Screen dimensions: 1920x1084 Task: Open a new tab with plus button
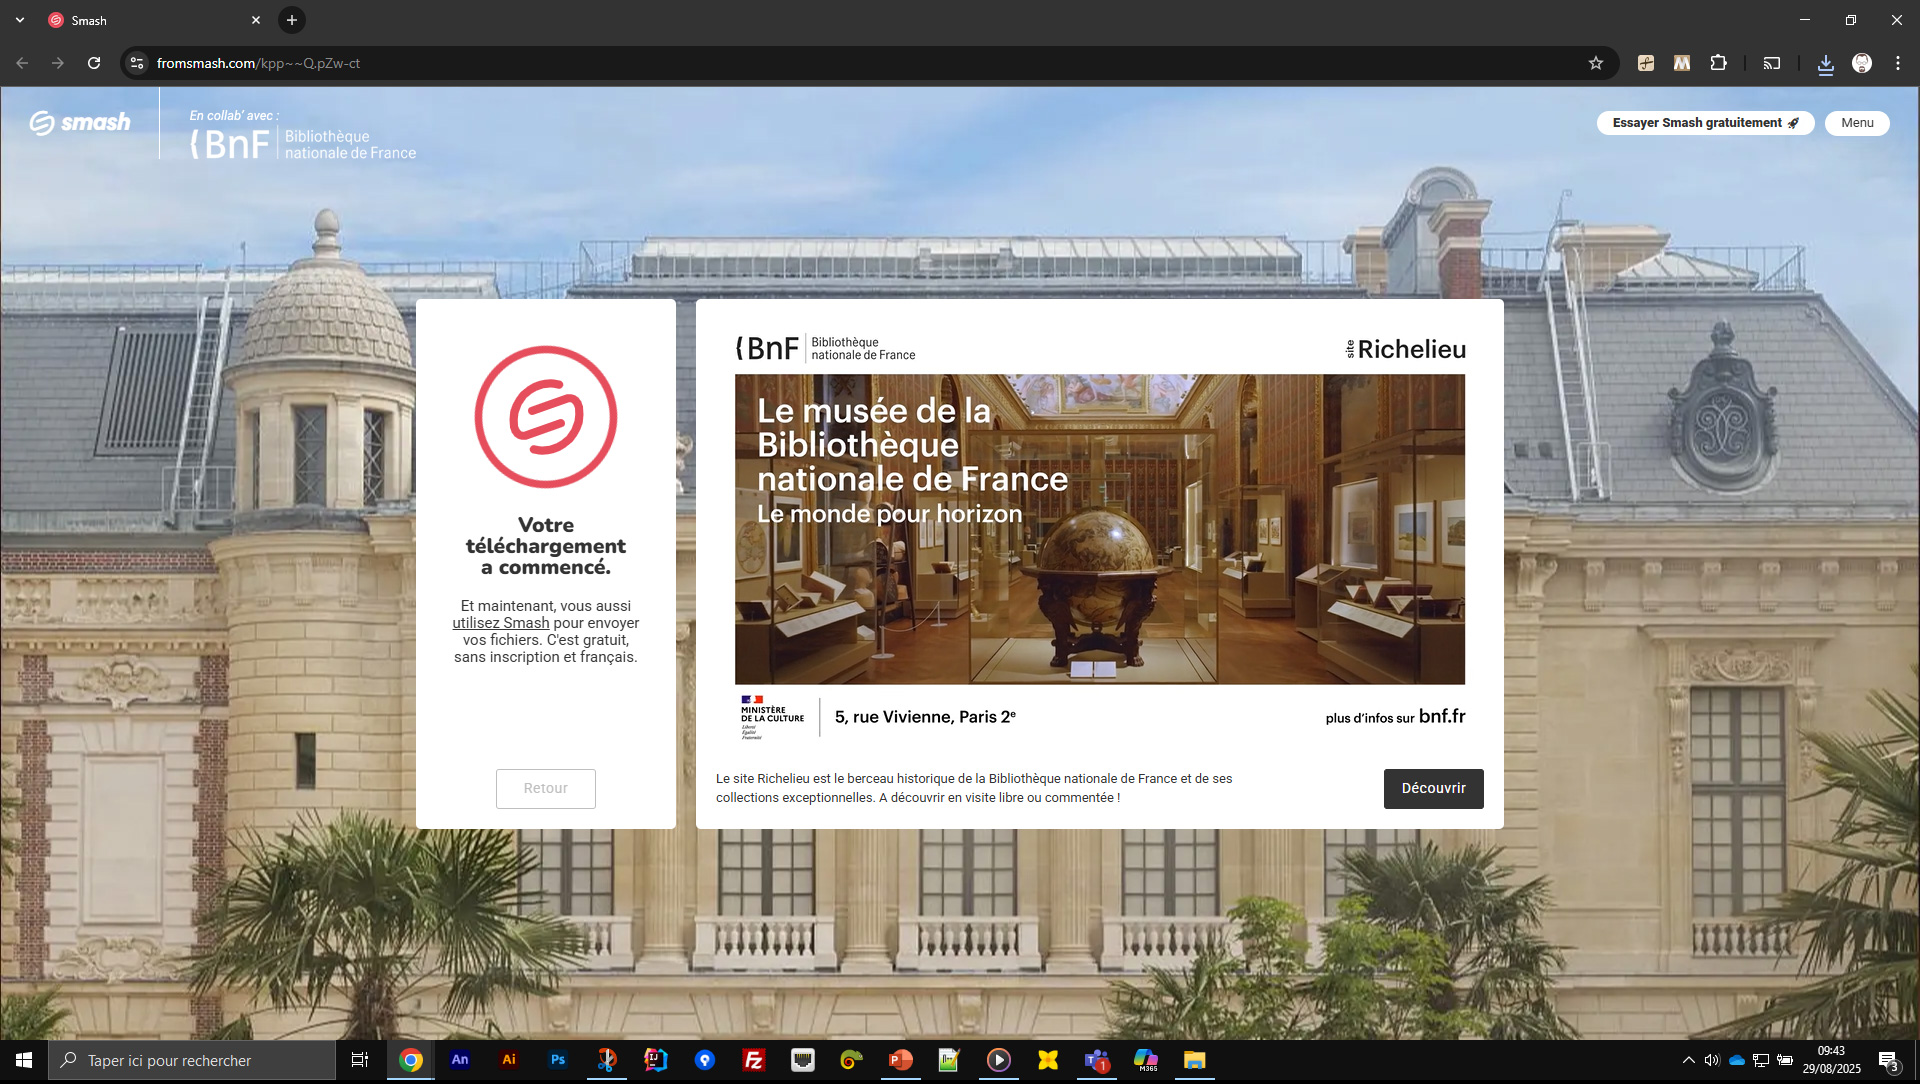(x=292, y=20)
